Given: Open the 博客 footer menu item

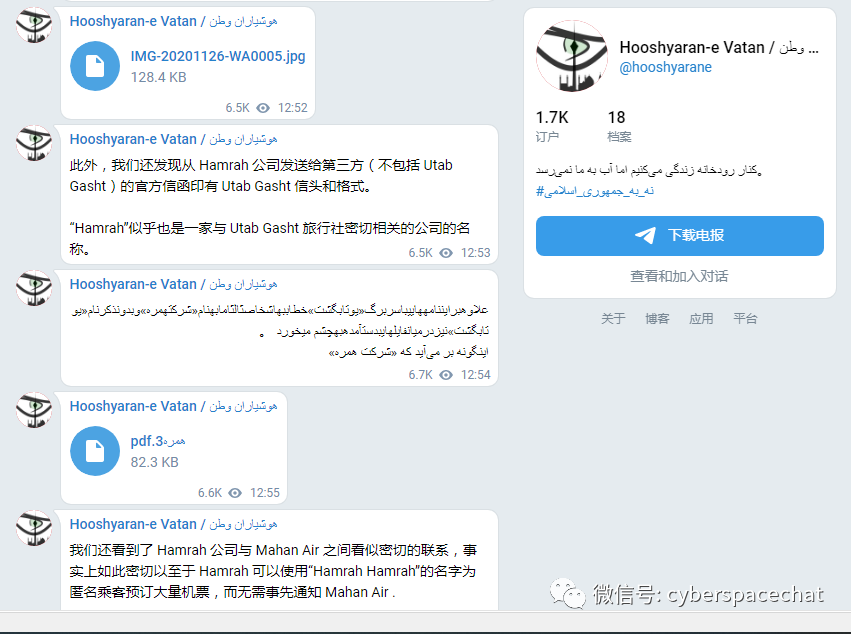Looking at the screenshot, I should pos(657,319).
